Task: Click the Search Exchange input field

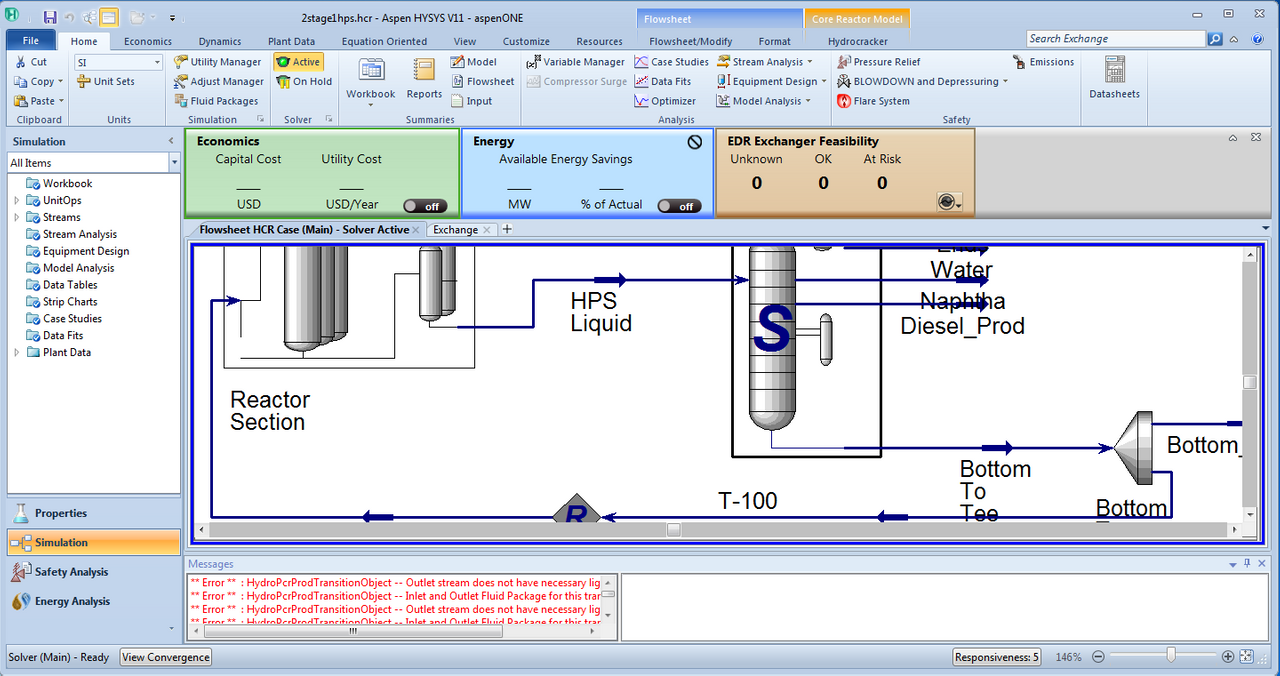Action: tap(1116, 39)
